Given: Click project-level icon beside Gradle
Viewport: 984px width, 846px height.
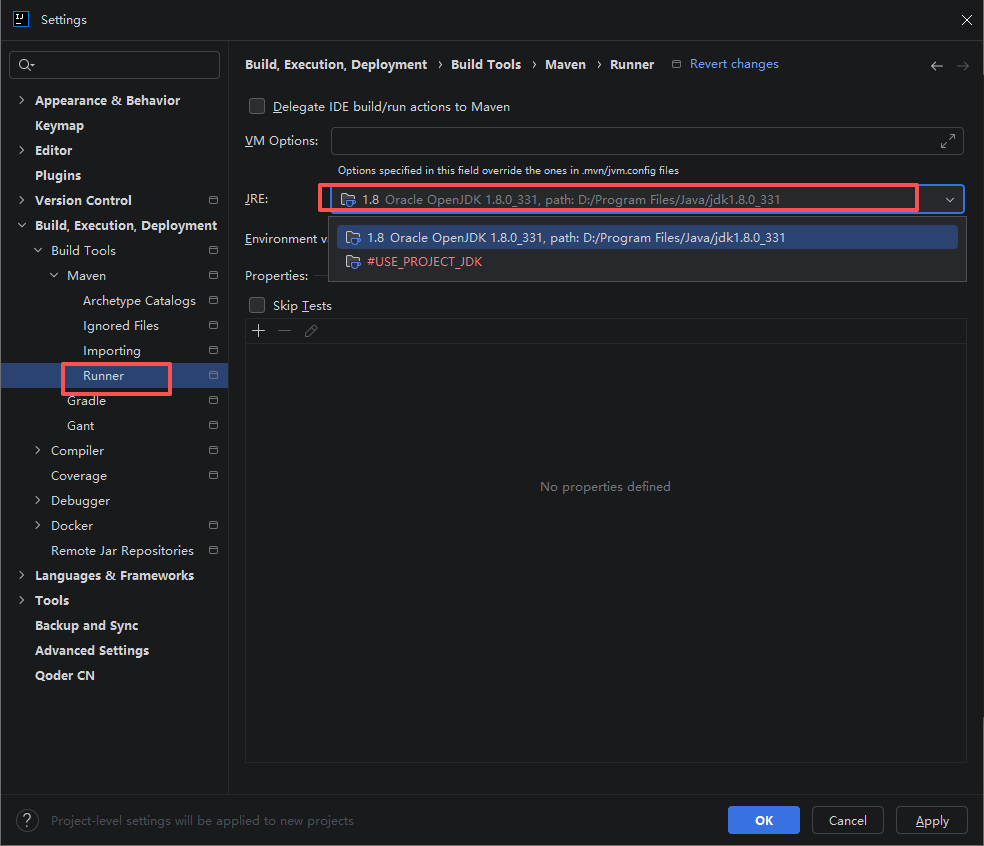Looking at the screenshot, I should click(x=213, y=400).
